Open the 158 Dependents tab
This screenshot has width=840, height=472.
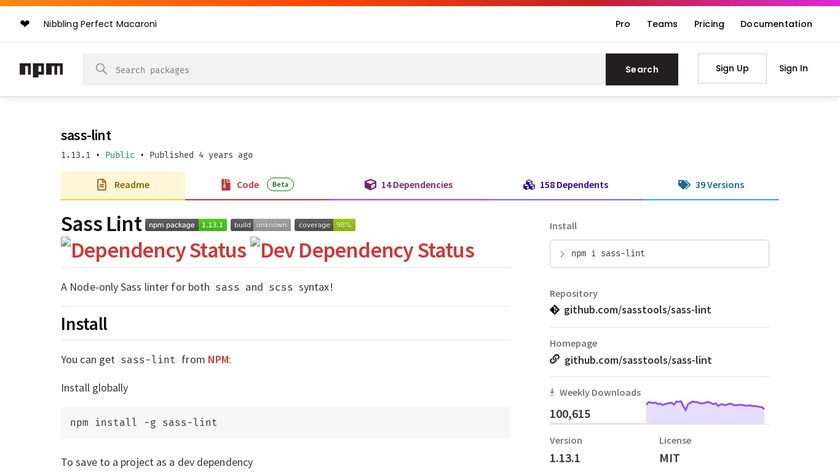[565, 185]
